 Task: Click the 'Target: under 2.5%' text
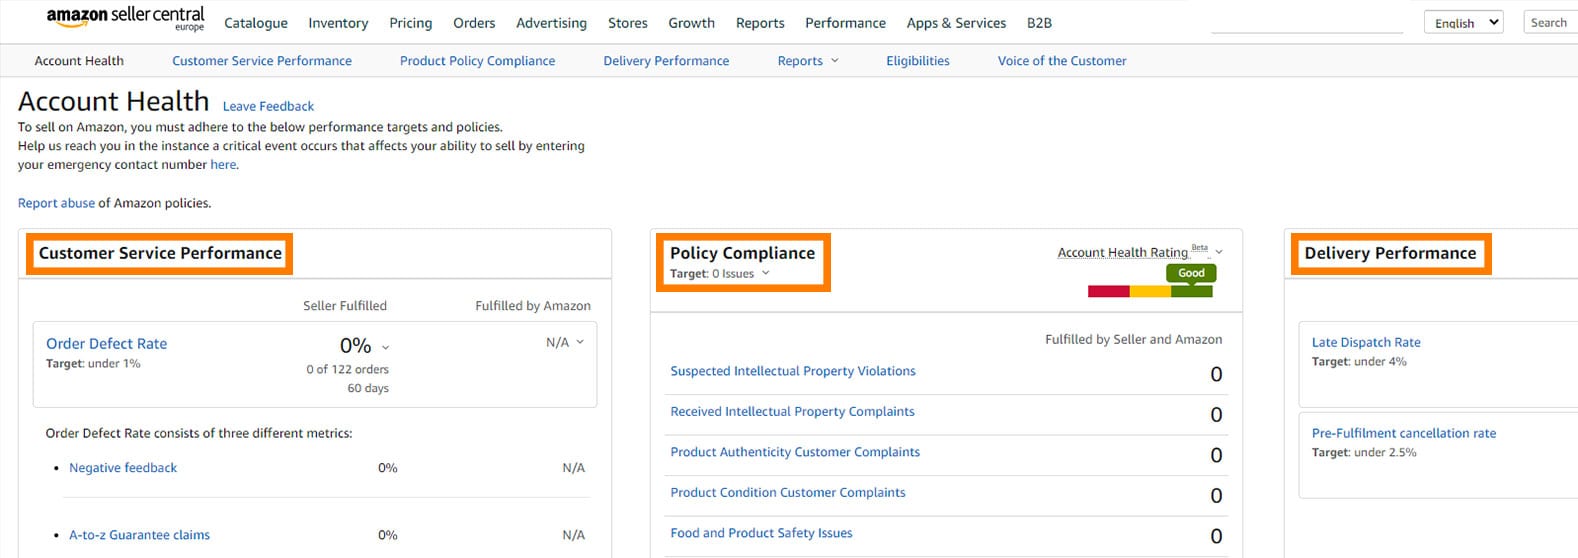coord(1364,453)
